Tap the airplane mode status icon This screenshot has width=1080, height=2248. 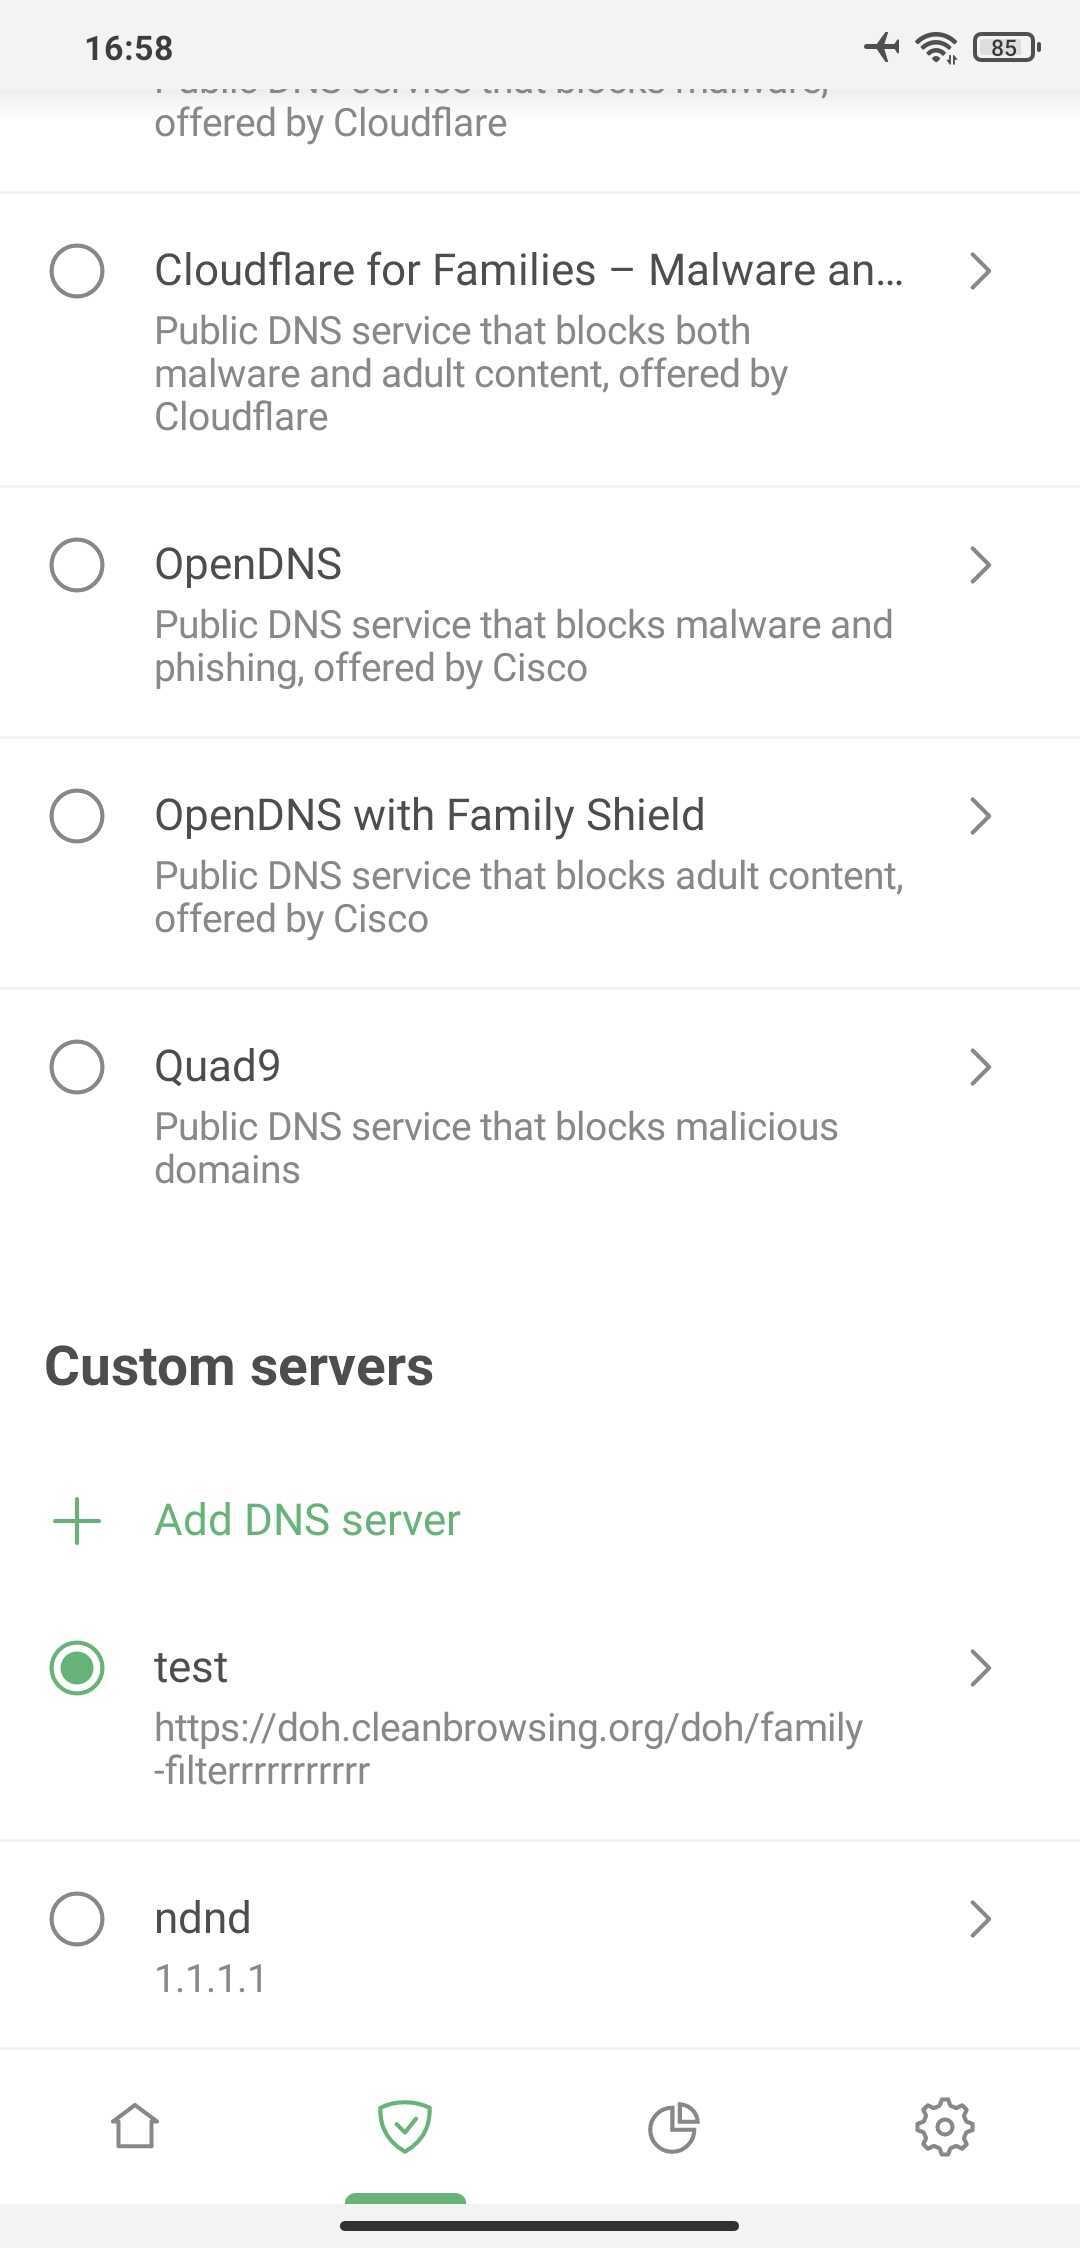click(x=880, y=46)
